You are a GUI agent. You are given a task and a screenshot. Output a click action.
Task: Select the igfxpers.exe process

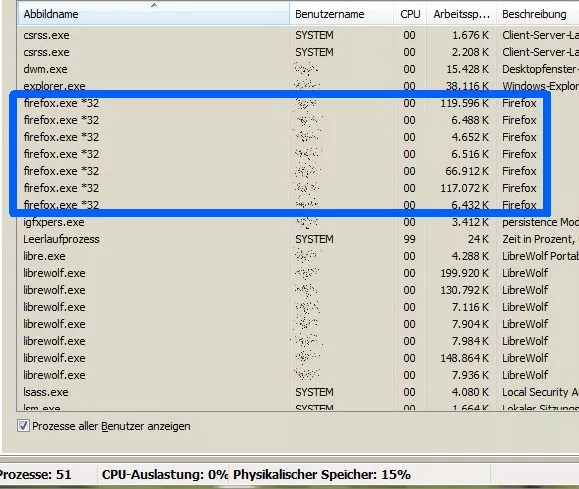click(298, 222)
